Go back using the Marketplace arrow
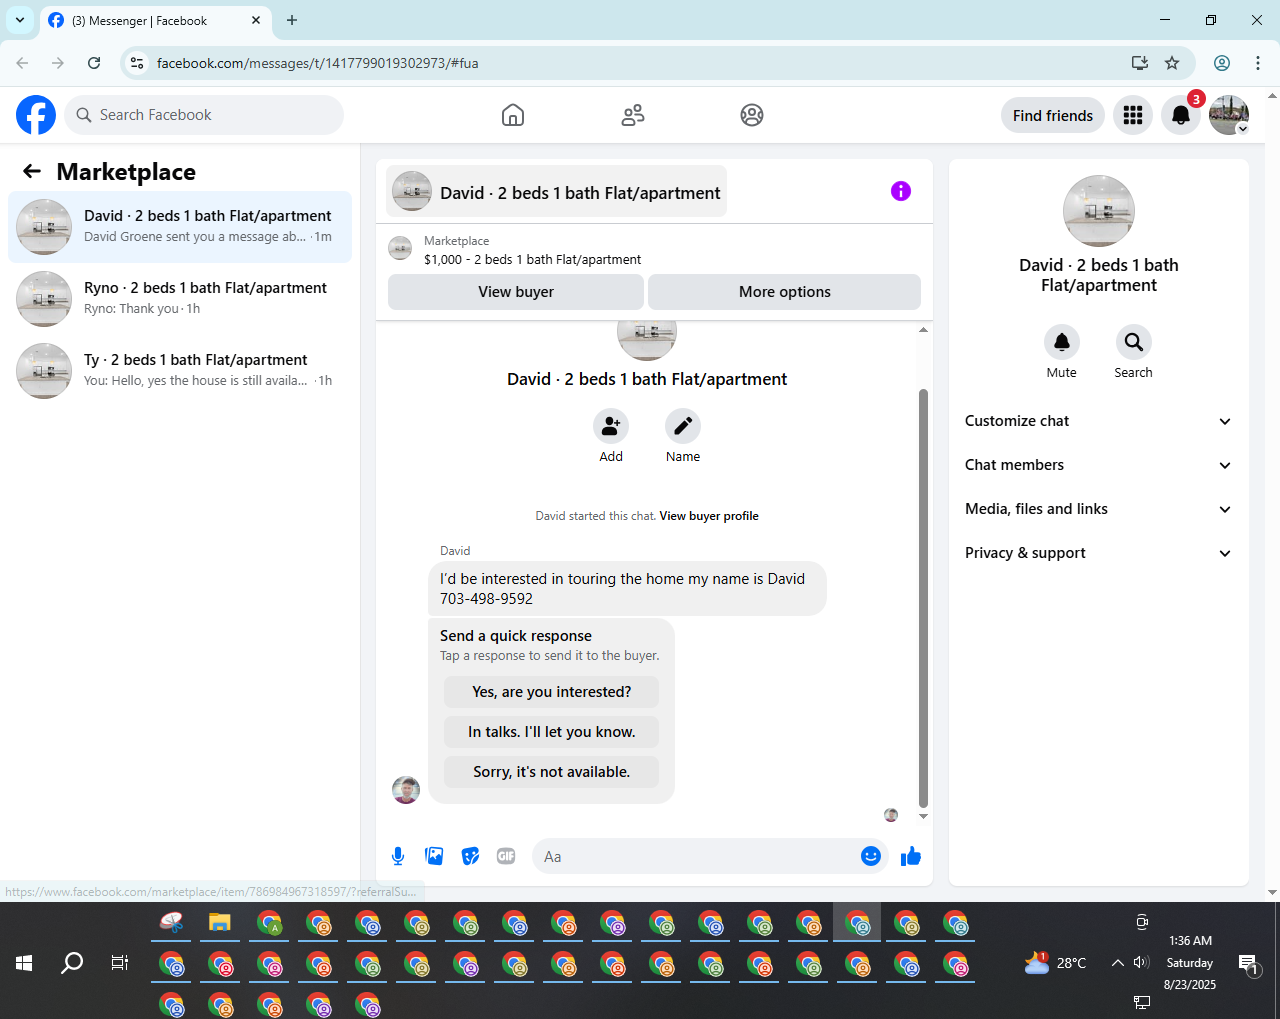1280x1019 pixels. [x=32, y=171]
